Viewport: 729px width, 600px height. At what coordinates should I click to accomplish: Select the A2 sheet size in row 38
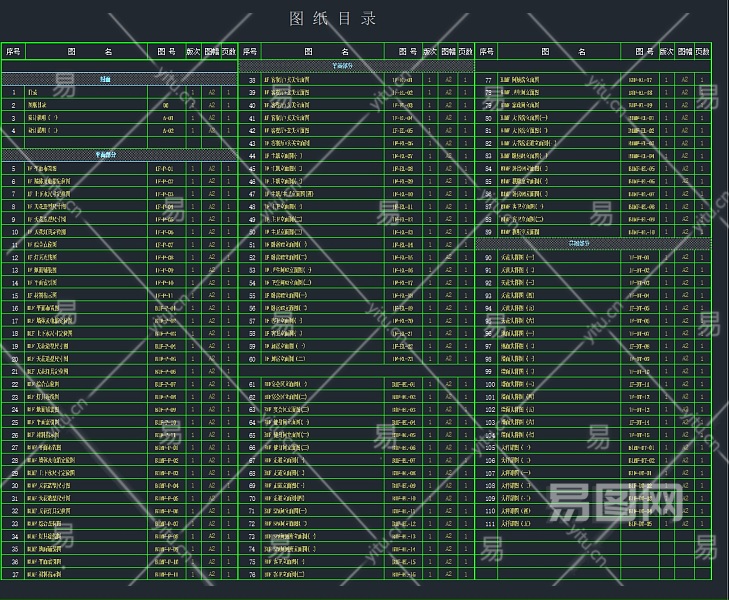pyautogui.click(x=448, y=80)
